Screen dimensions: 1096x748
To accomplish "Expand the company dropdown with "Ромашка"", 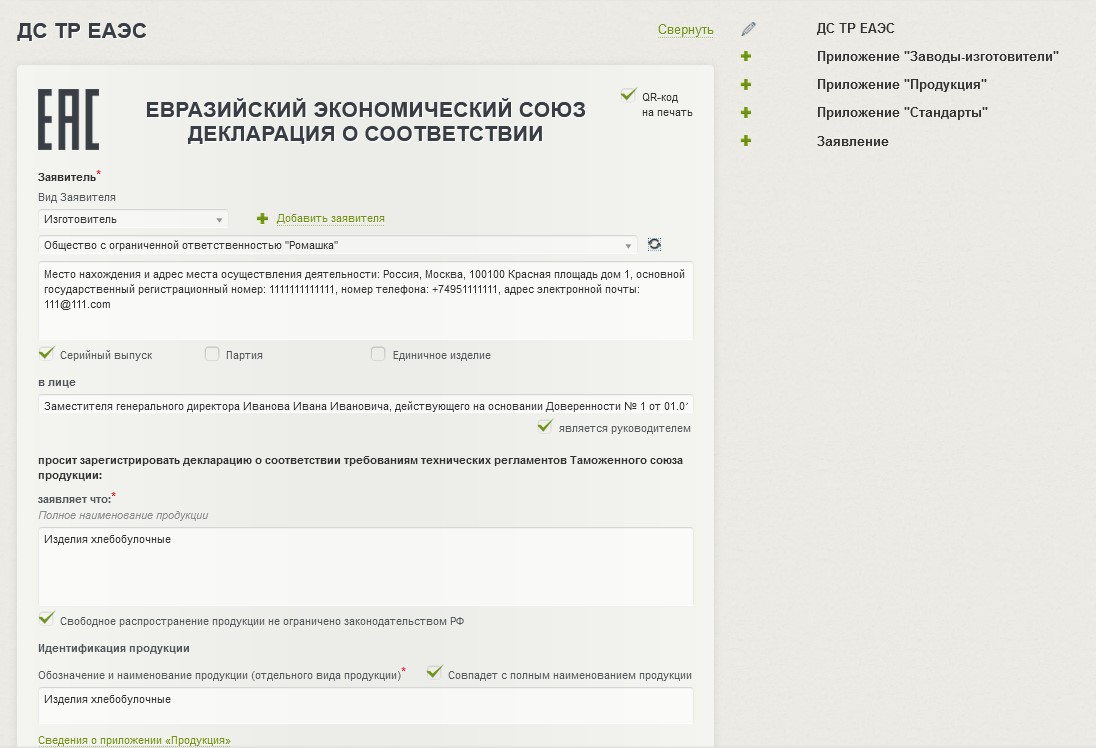I will point(337,245).
